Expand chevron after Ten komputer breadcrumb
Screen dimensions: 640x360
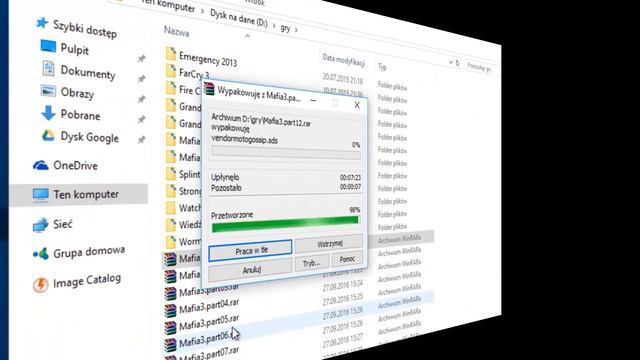[x=202, y=11]
